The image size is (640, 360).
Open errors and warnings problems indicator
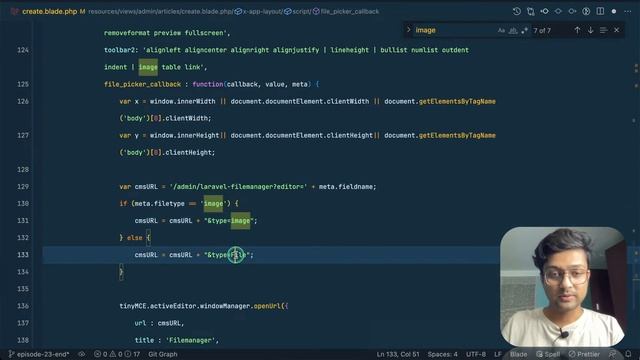pyautogui.click(x=117, y=354)
